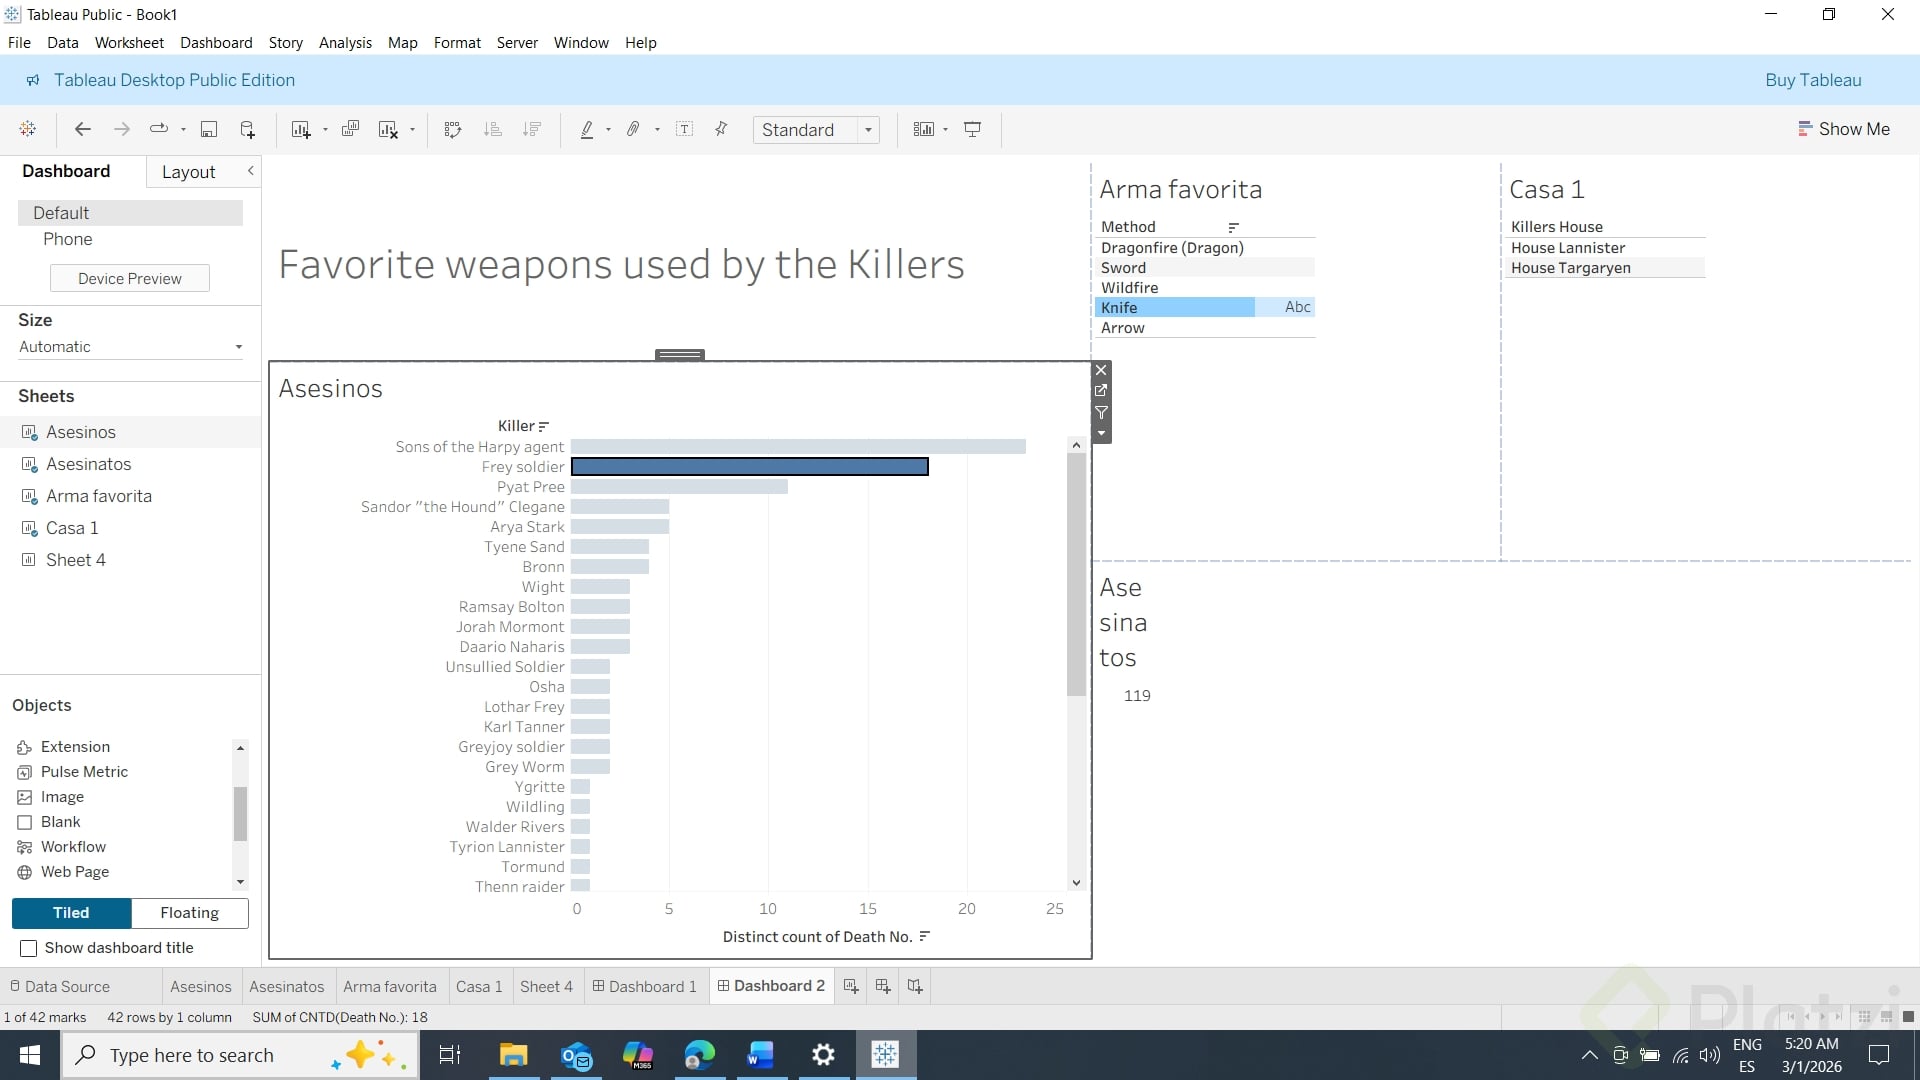This screenshot has width=1920, height=1080.
Task: Switch to the Dashboard 1 tab
Action: [x=644, y=986]
